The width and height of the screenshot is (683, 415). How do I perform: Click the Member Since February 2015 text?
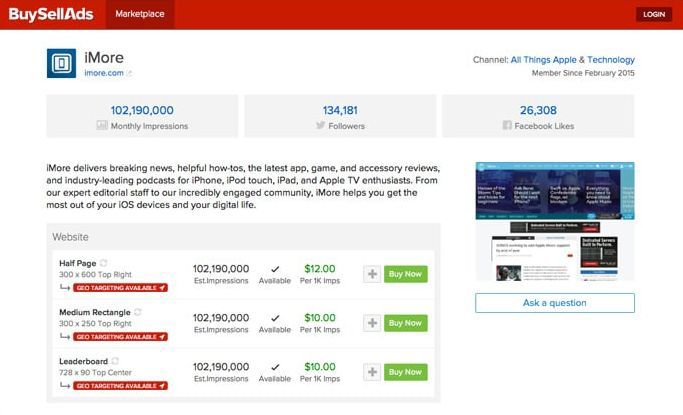click(583, 73)
